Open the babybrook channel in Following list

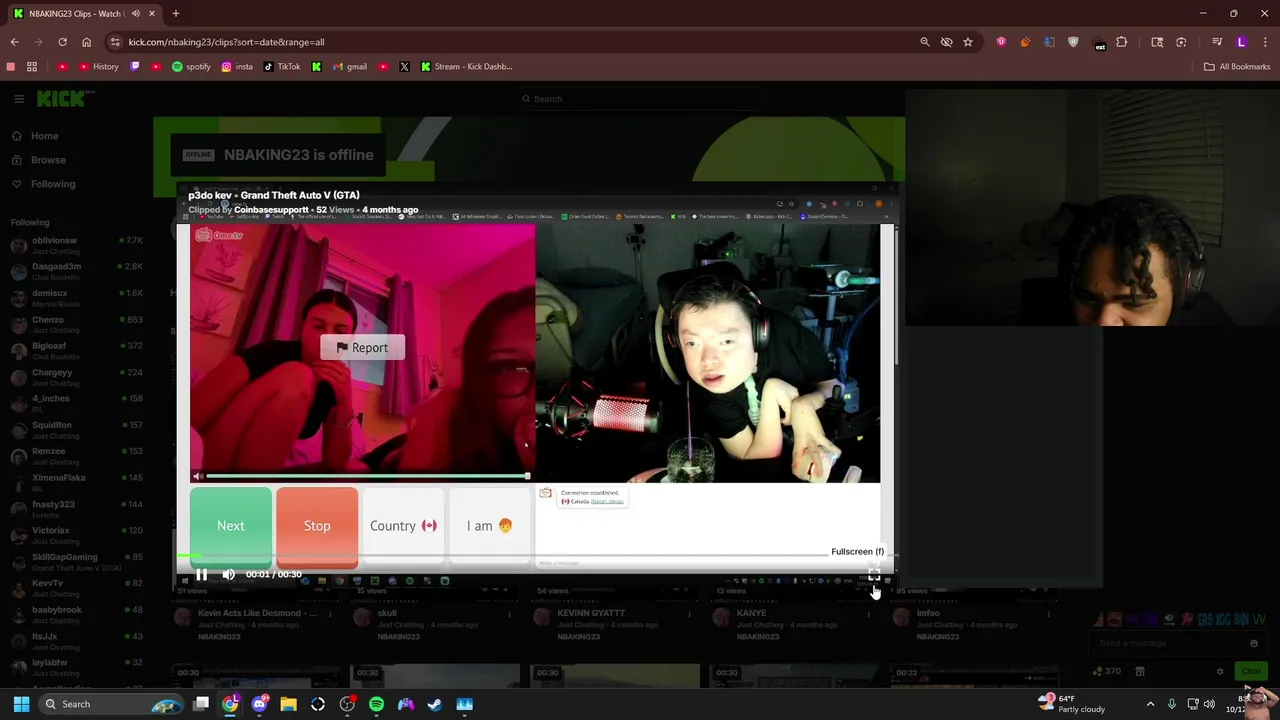coord(76,615)
